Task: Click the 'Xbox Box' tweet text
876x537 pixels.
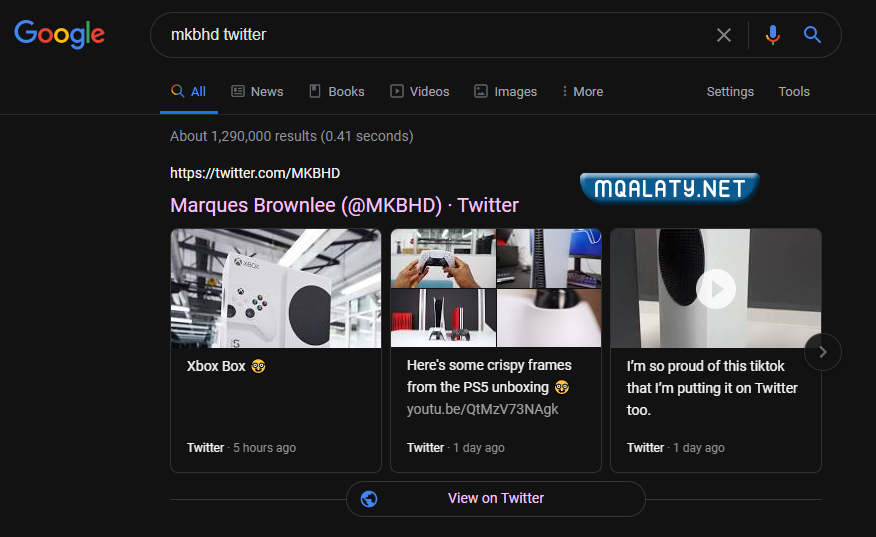Action: [x=226, y=366]
